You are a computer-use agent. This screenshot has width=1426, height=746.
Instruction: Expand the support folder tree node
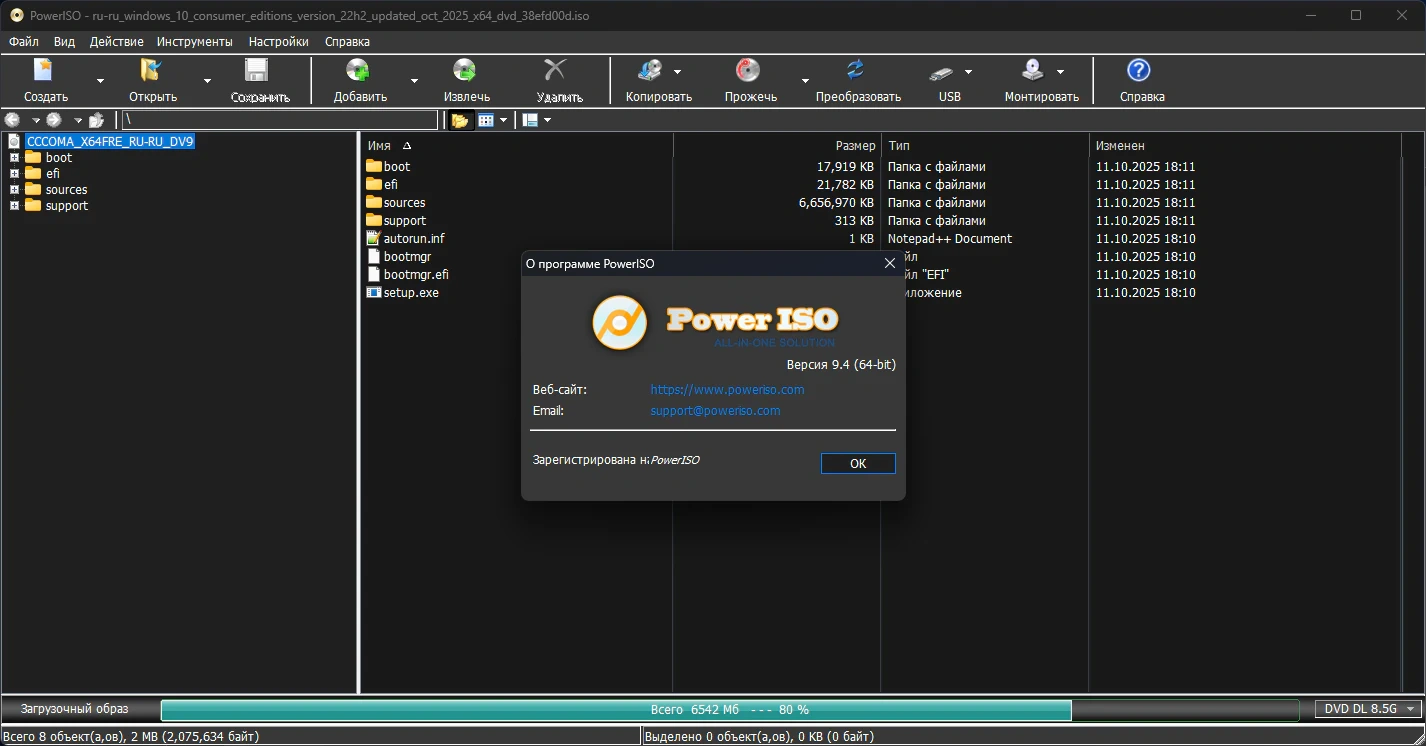coord(14,205)
